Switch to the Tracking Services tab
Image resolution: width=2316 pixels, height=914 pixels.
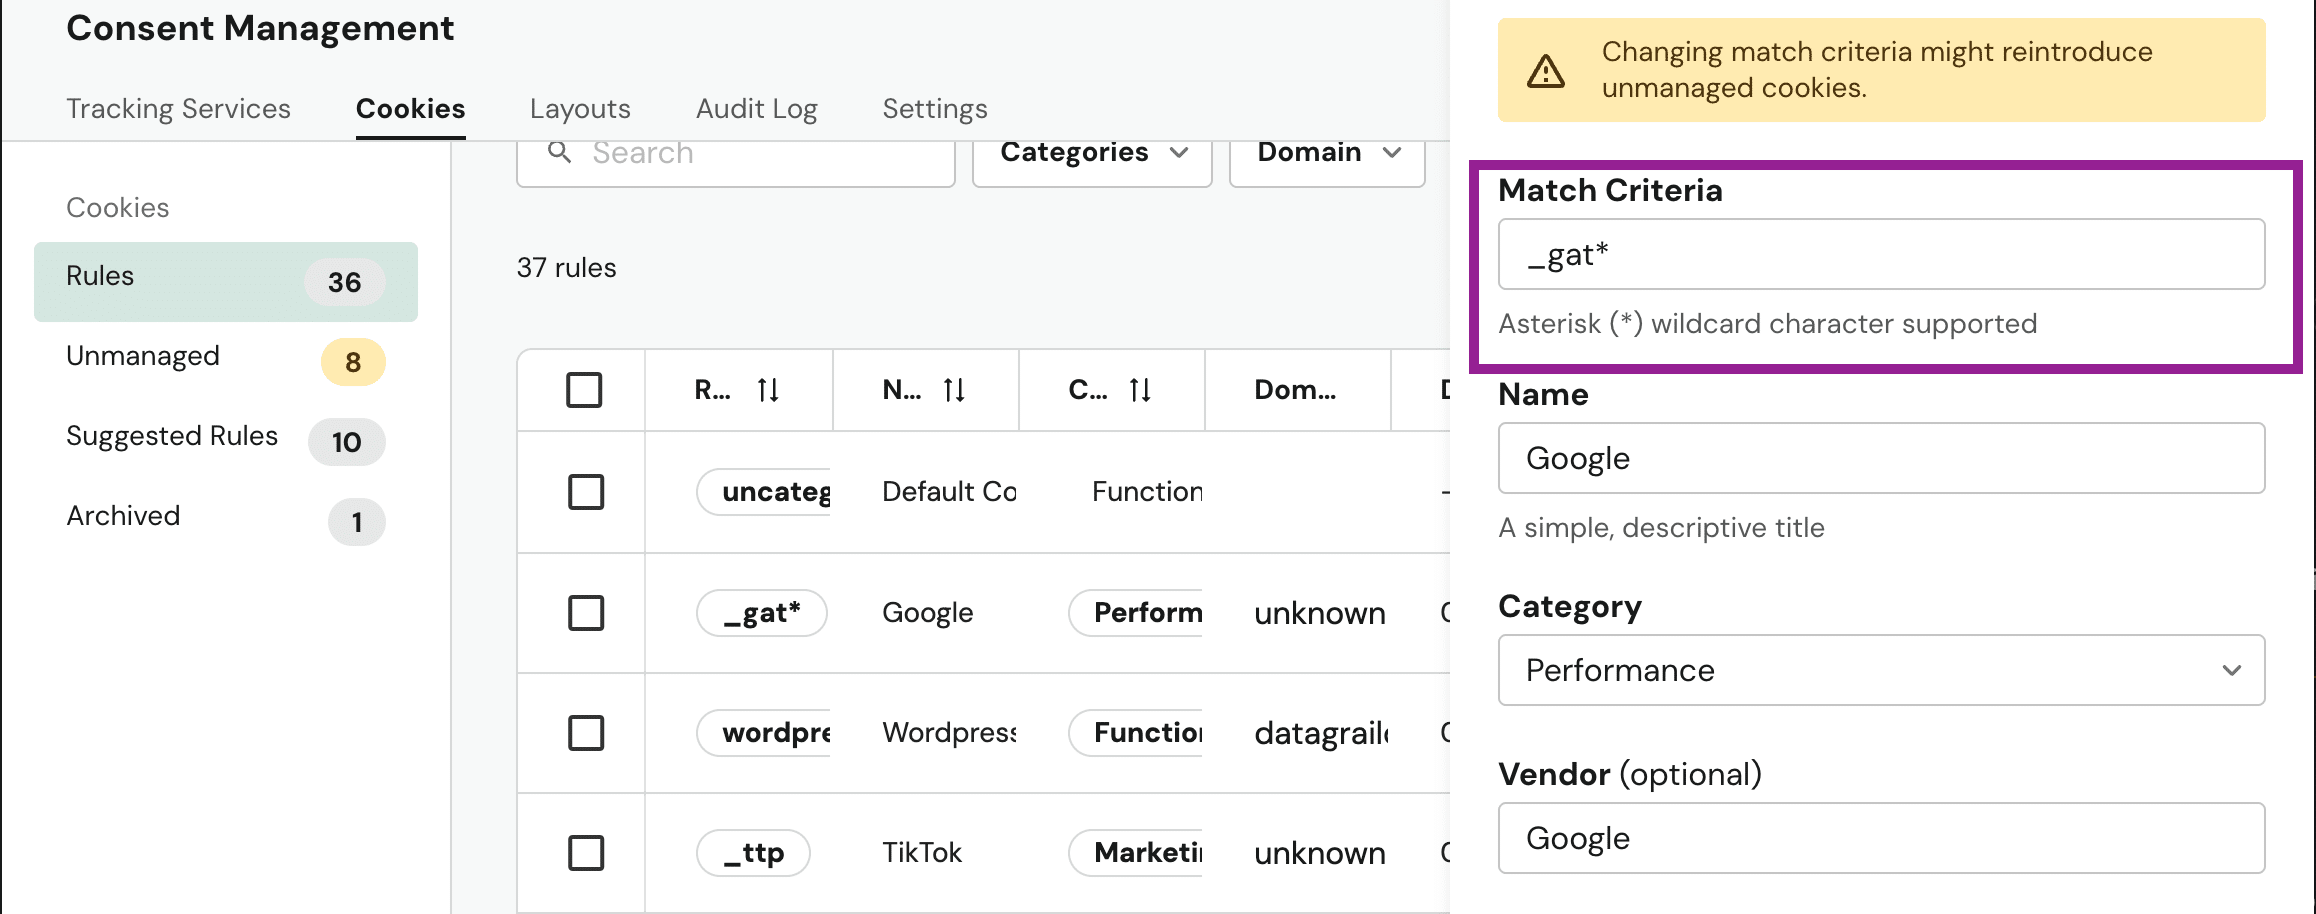point(178,108)
